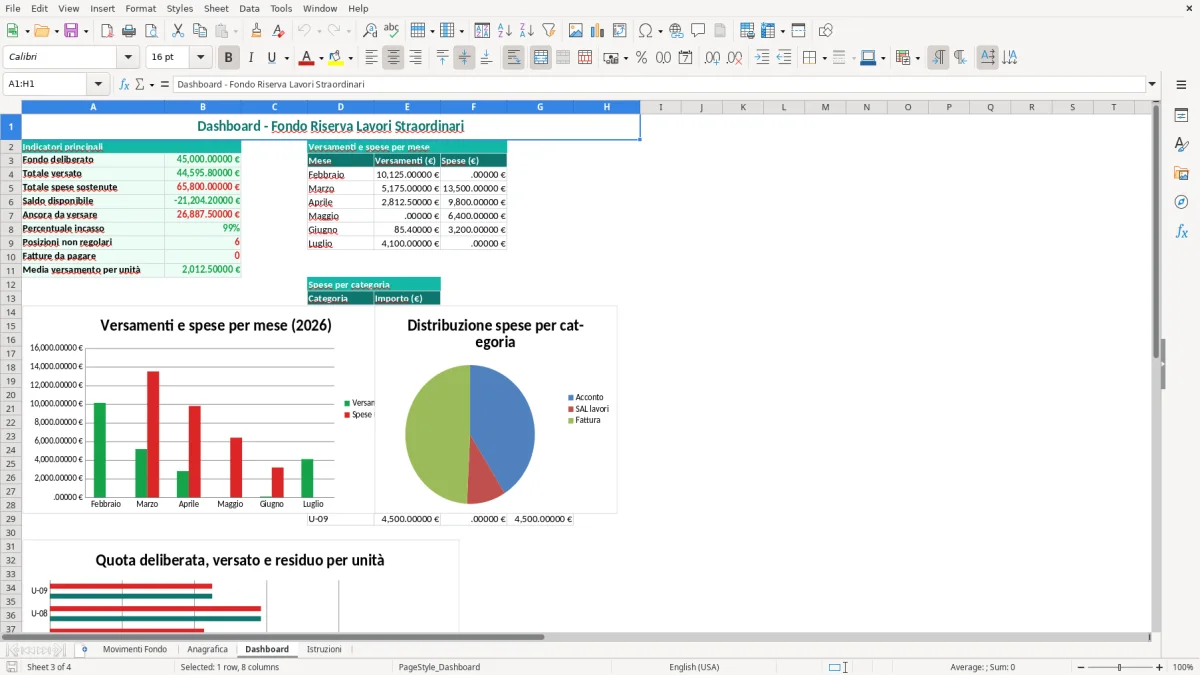Toggle bold formatting
Image resolution: width=1200 pixels, height=675 pixels.
(228, 58)
